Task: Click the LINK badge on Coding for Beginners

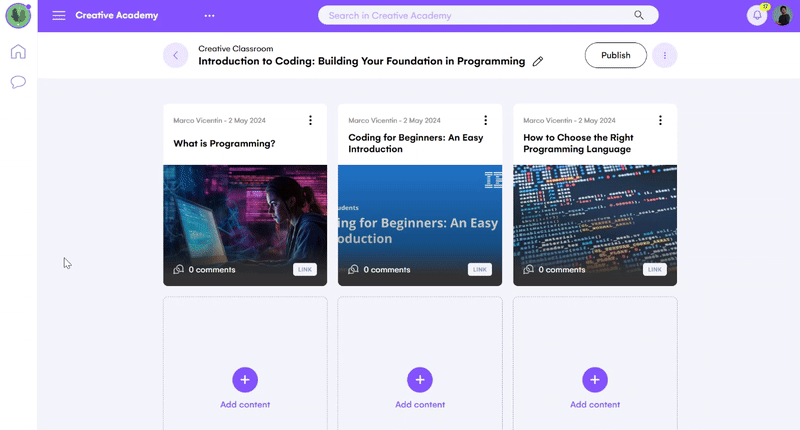Action: tap(480, 269)
